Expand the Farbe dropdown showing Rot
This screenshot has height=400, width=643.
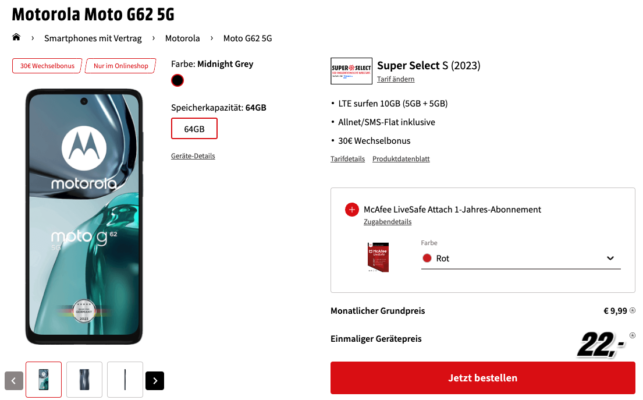[x=521, y=258]
